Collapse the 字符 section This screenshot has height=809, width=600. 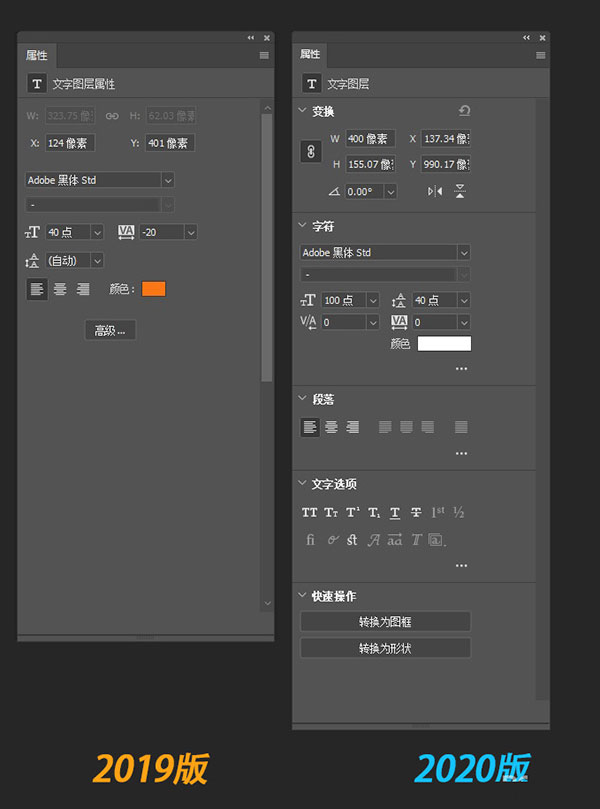pyautogui.click(x=304, y=227)
